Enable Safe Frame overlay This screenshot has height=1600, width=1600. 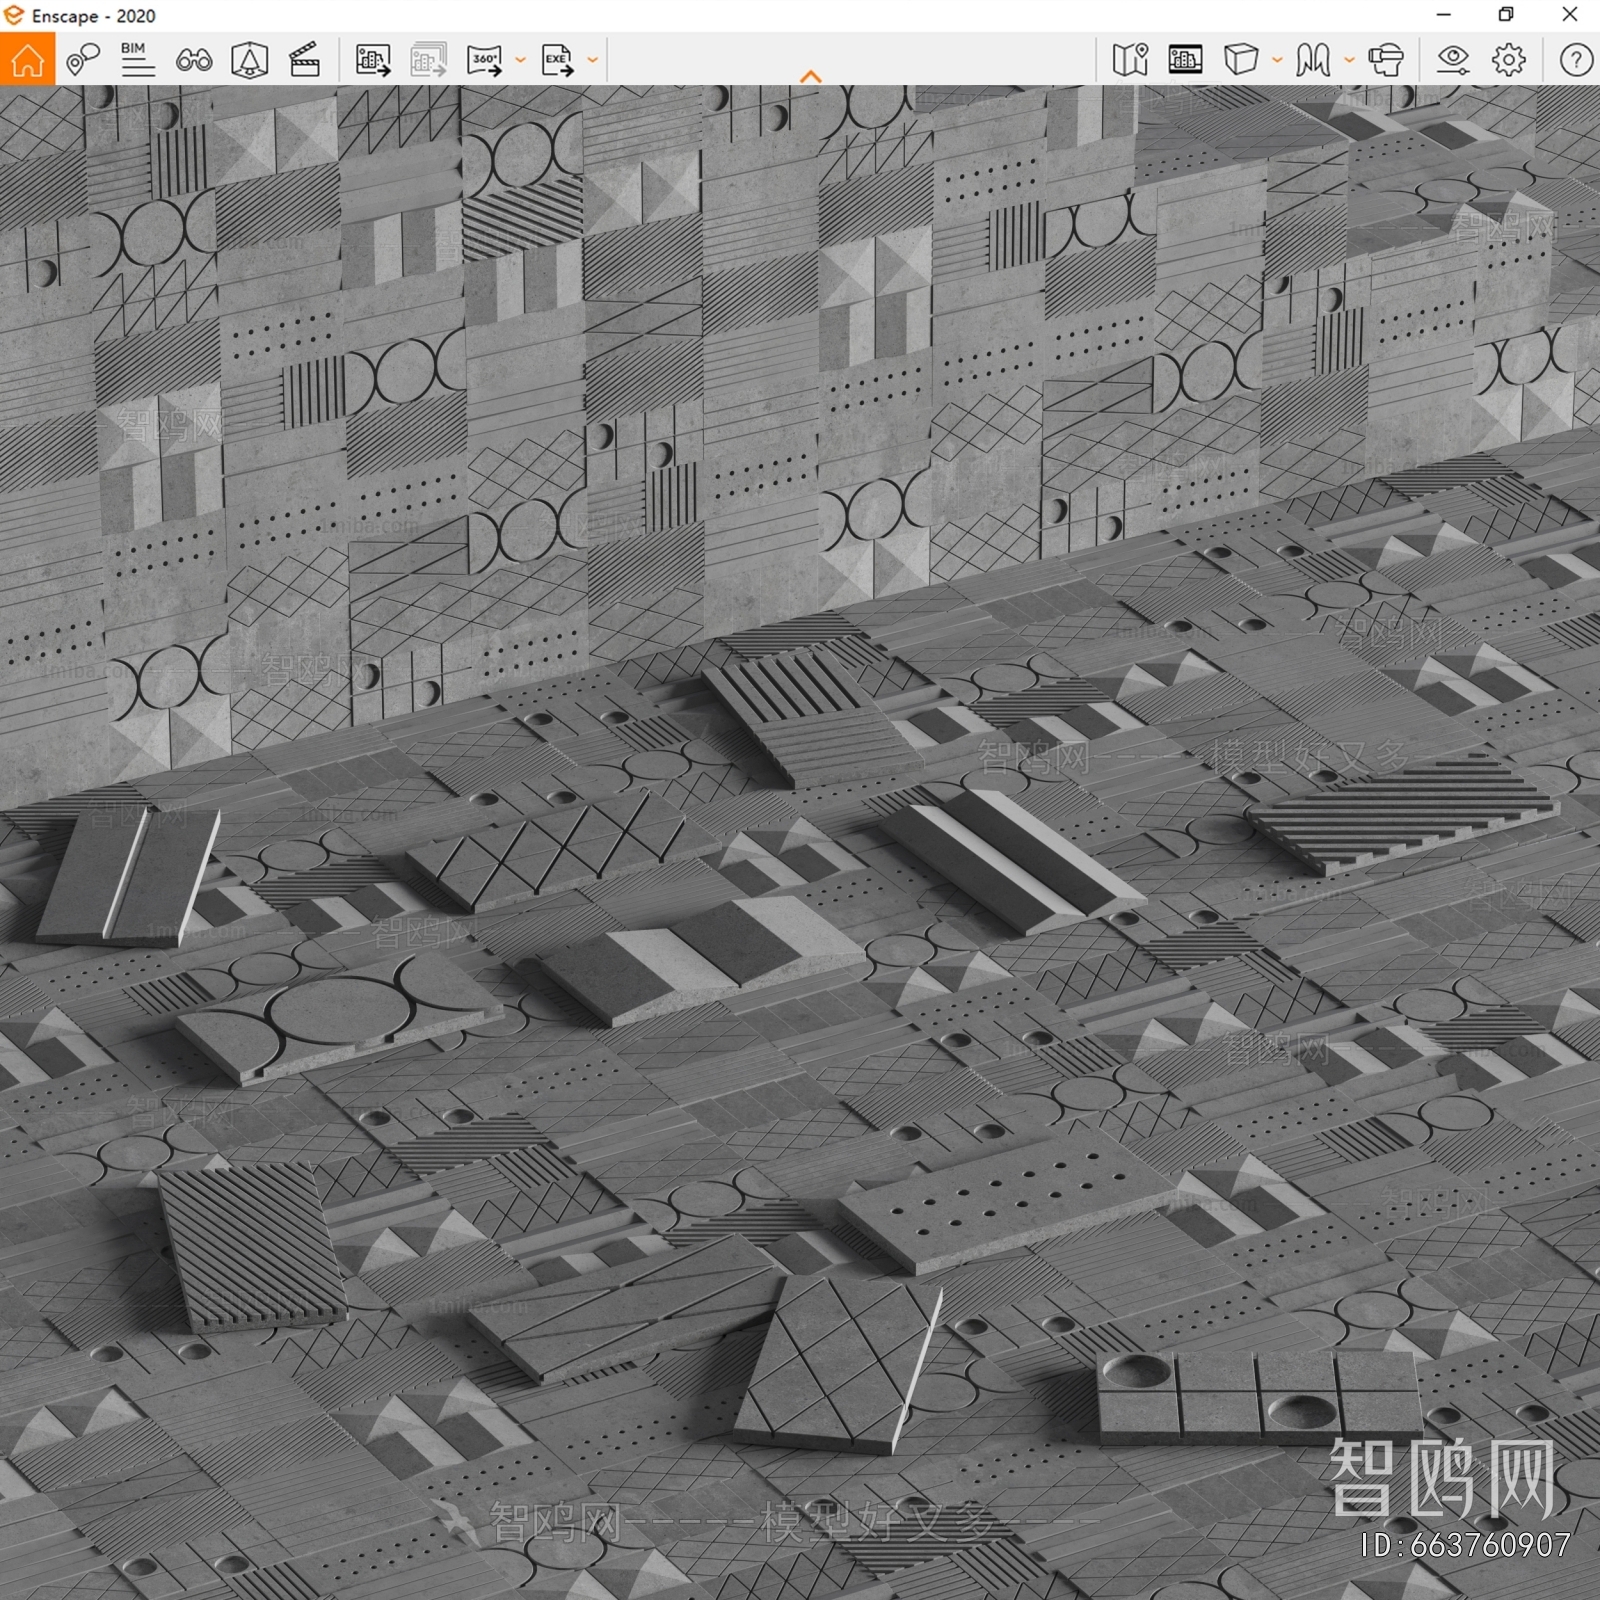pos(249,60)
